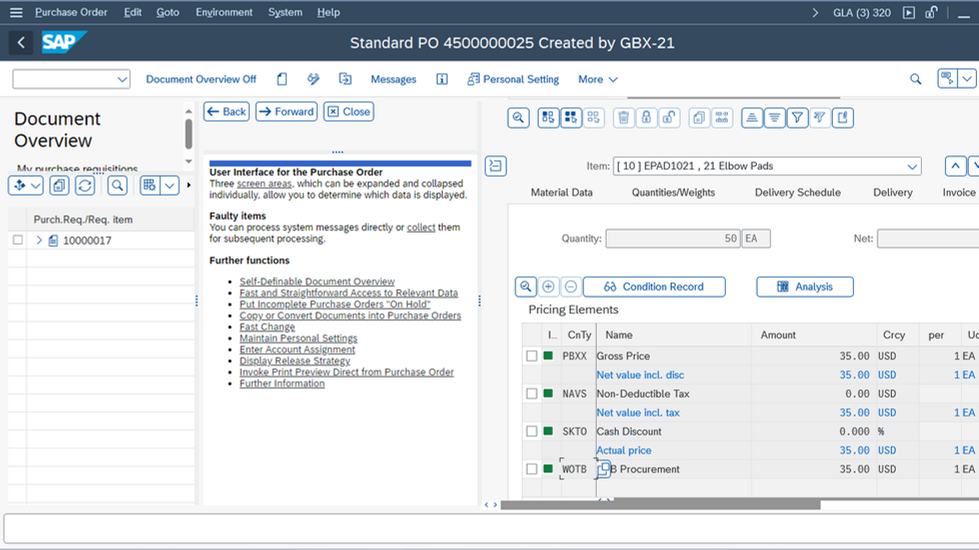Show more Document Overview toolbar buttons arrow
Screen dimensions: 979x550
[189, 185]
